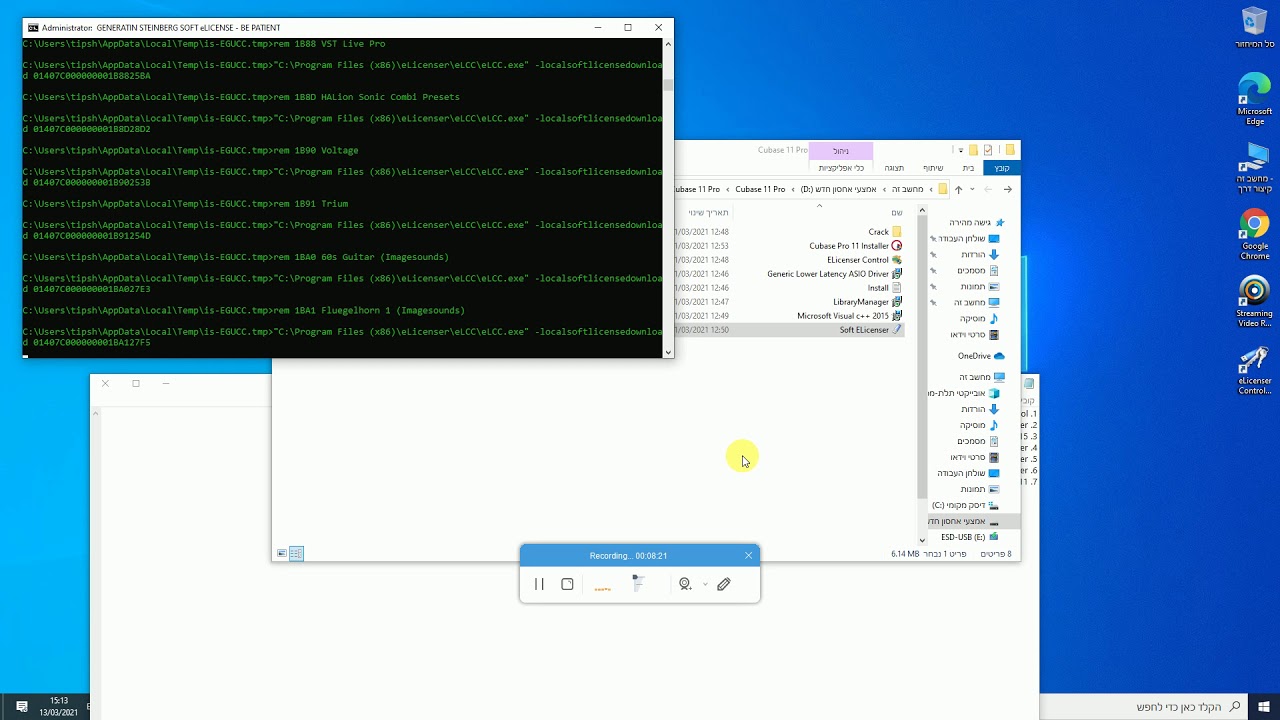The width and height of the screenshot is (1280, 720).
Task: Click the magnifier zoom icon in recorder
Action: 685,584
